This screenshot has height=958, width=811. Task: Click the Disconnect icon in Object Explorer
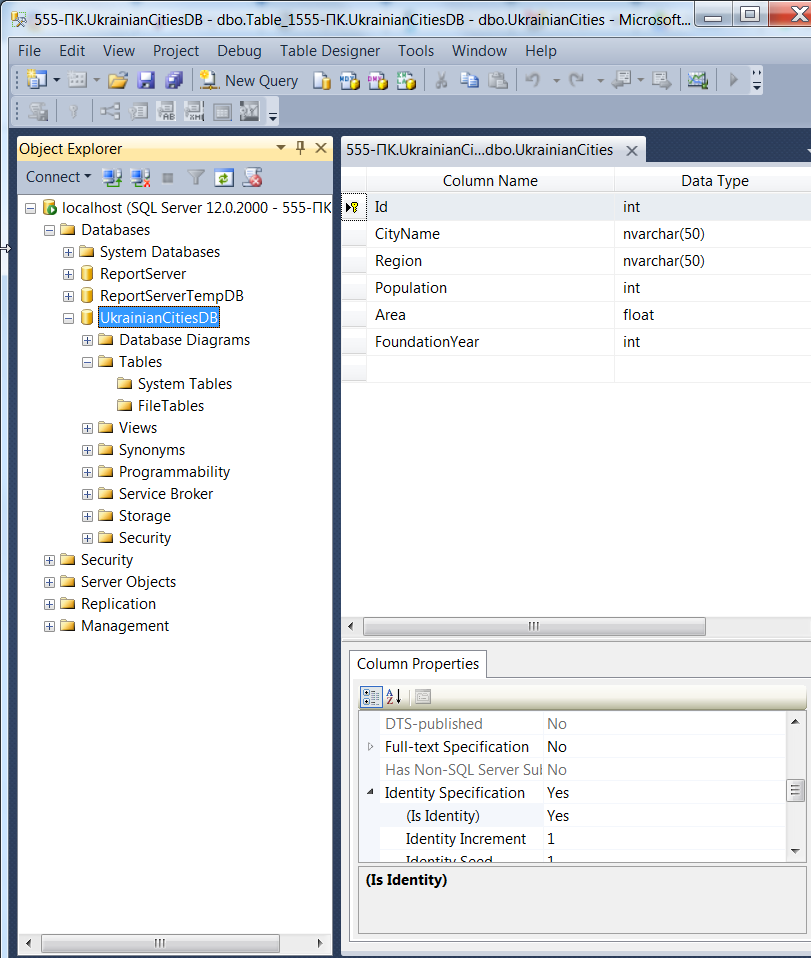coord(141,178)
